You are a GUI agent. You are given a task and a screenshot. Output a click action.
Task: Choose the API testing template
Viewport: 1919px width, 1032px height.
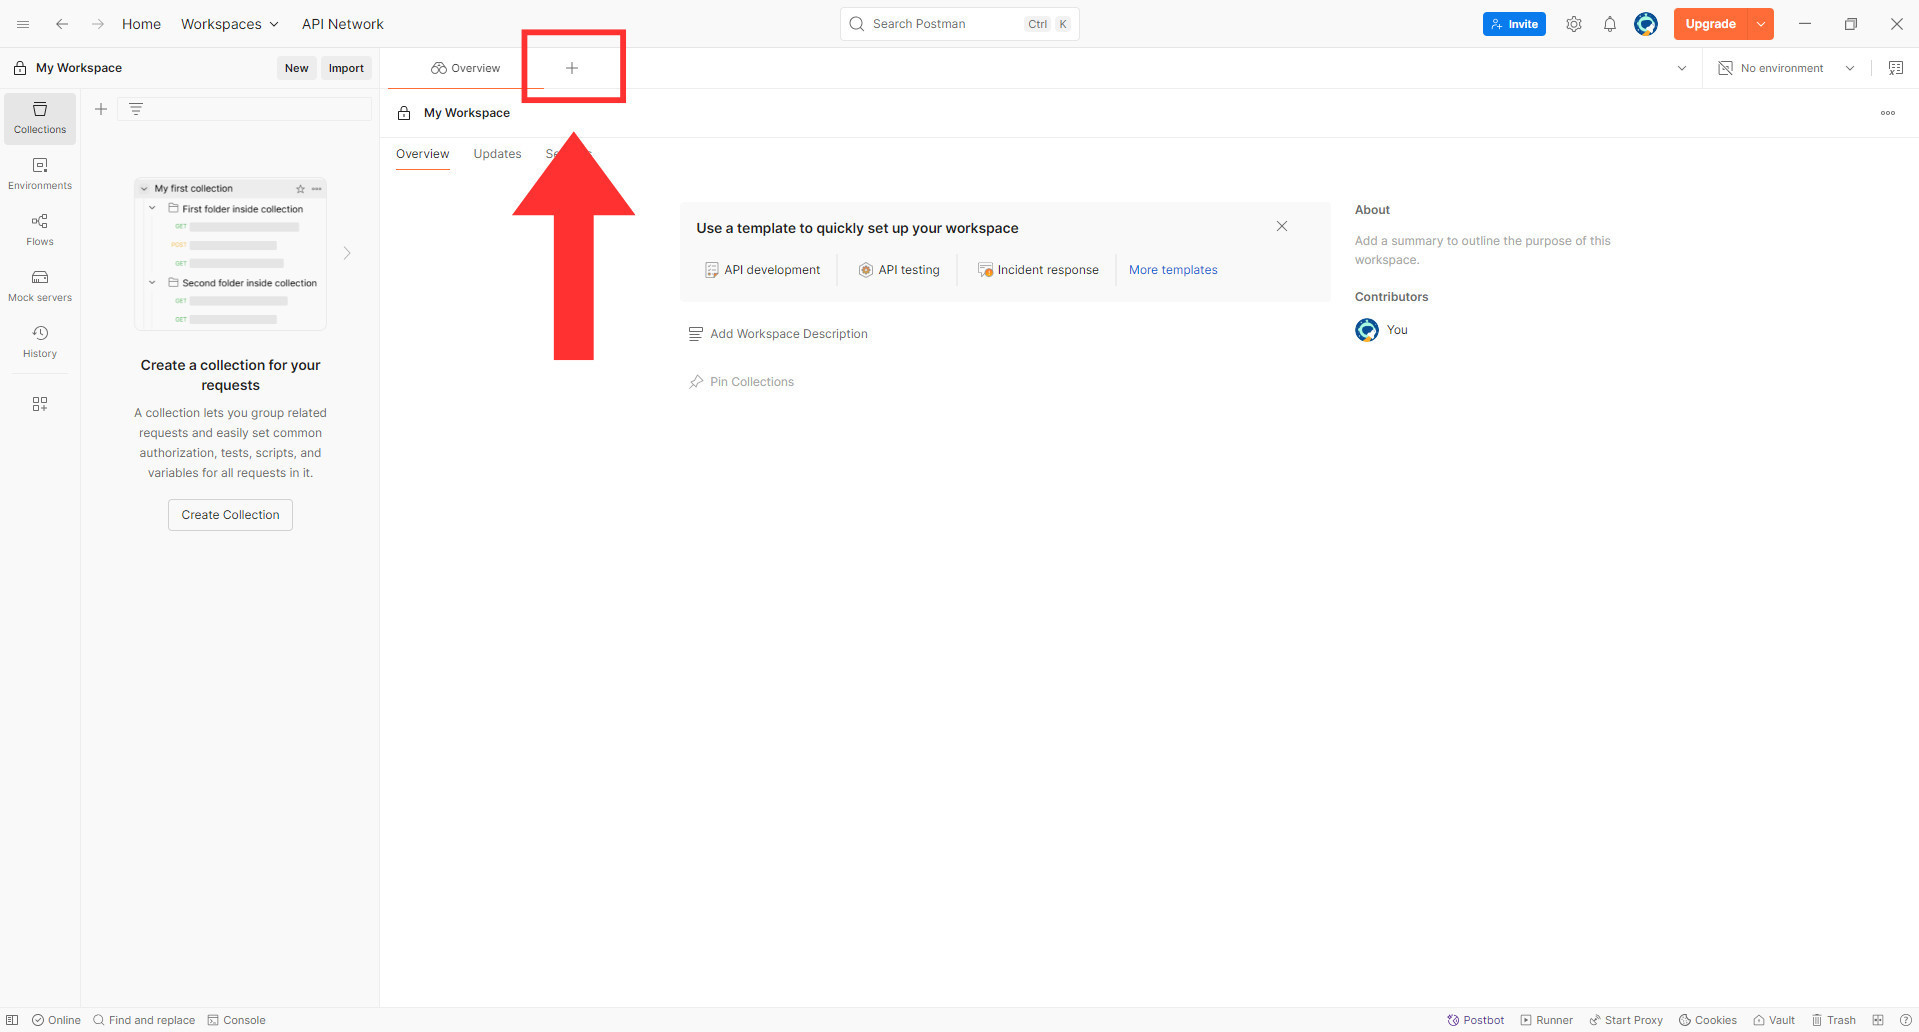[x=899, y=270]
